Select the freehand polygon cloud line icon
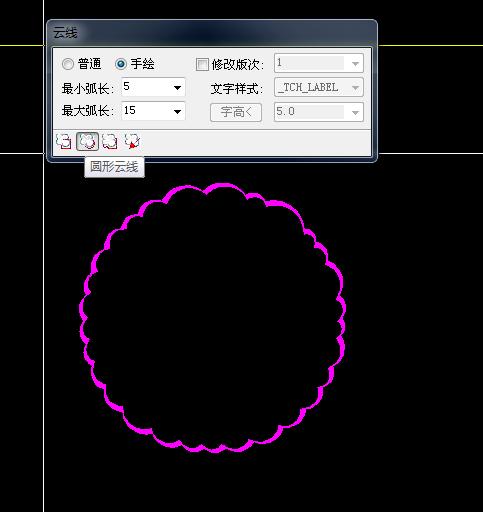483x512 pixels. click(x=110, y=141)
